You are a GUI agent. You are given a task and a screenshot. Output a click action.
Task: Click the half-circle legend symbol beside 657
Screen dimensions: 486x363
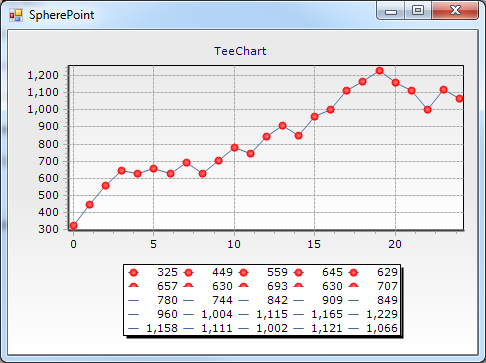[133, 285]
